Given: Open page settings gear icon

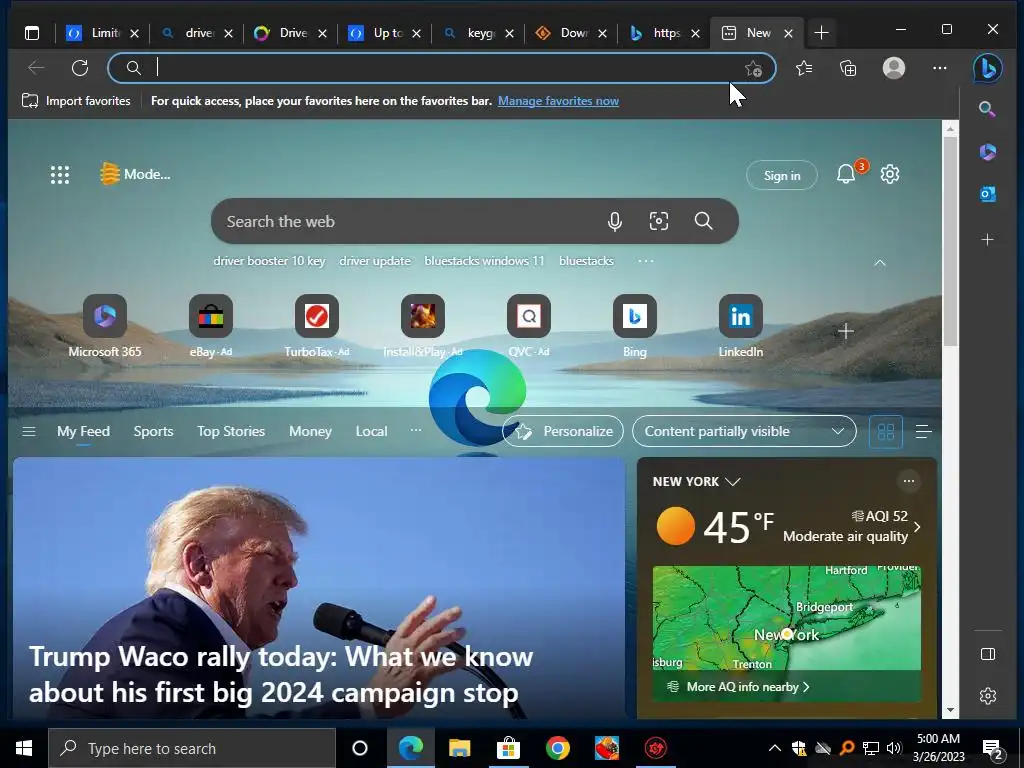Looking at the screenshot, I should coord(889,174).
